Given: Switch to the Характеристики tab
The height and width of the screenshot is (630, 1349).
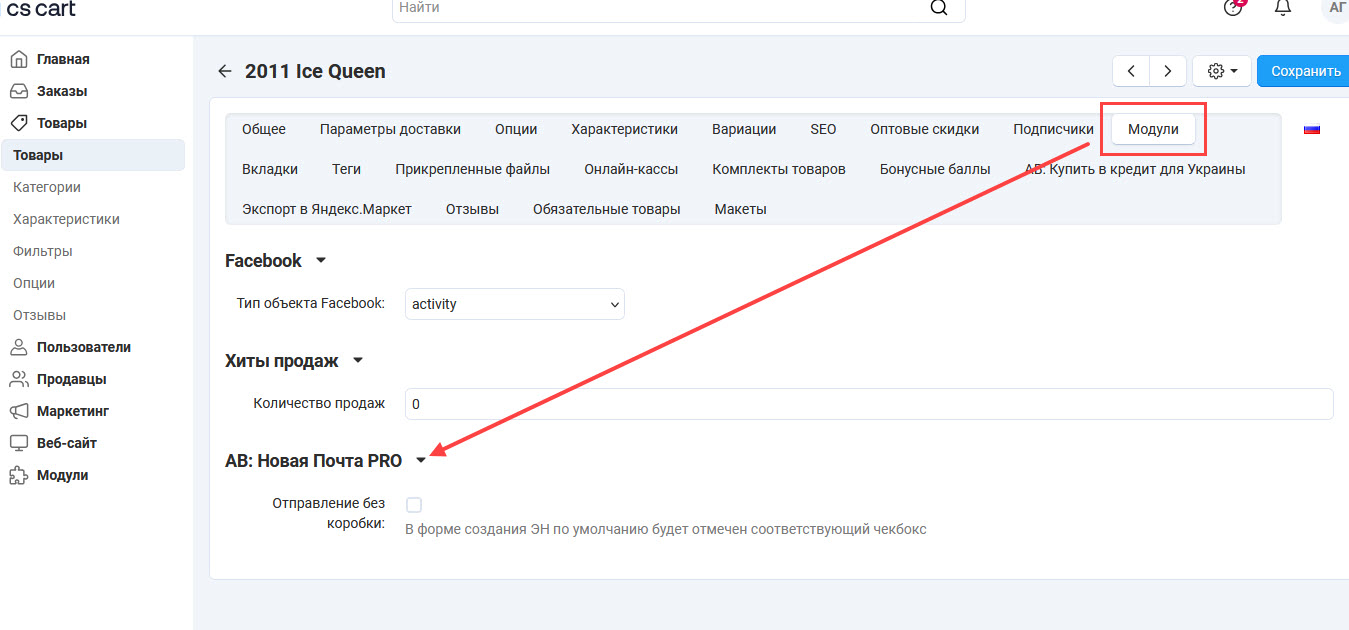Looking at the screenshot, I should pyautogui.click(x=624, y=129).
